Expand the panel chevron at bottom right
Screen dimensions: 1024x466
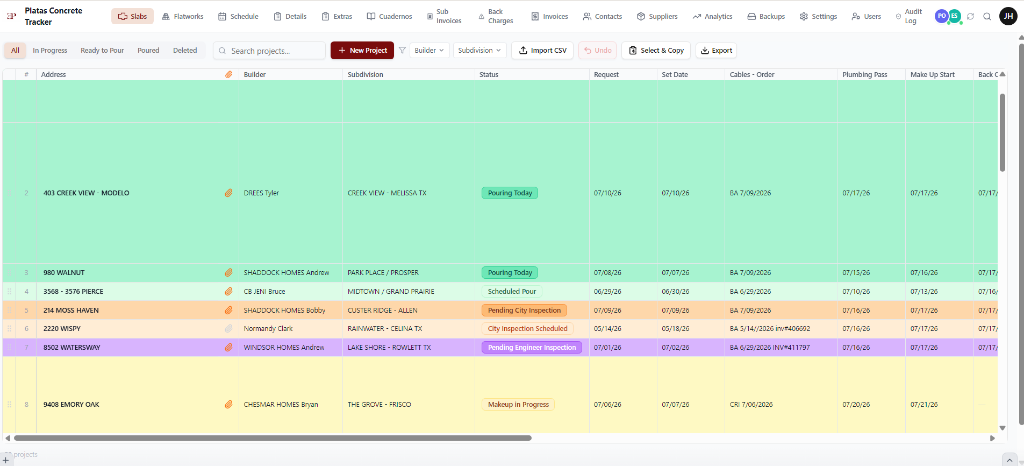[x=1012, y=459]
